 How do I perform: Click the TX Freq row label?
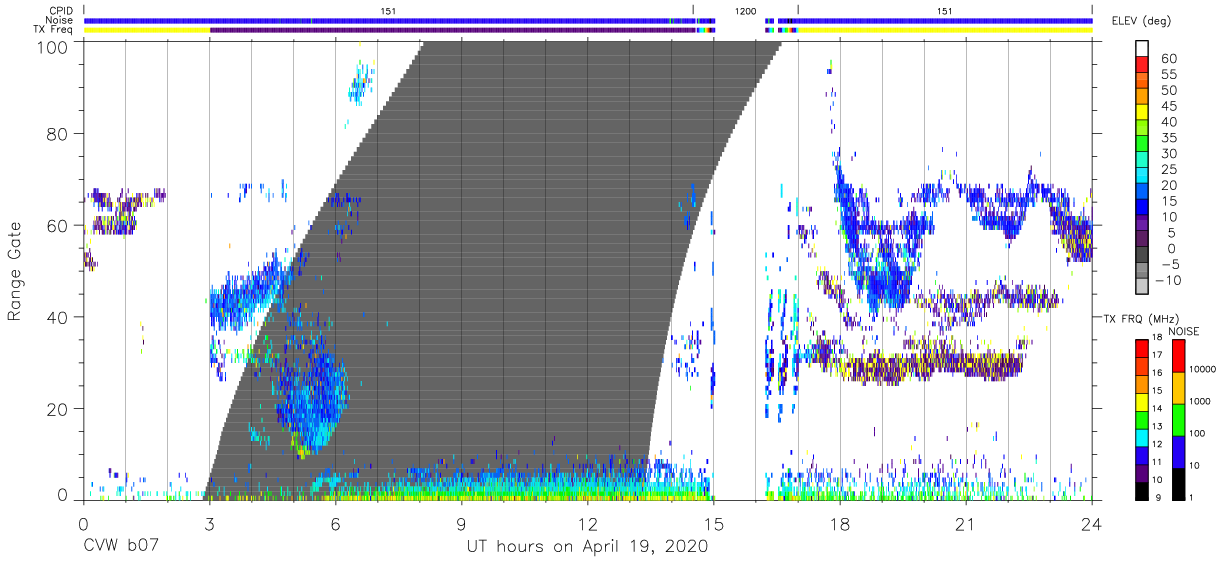click(53, 30)
